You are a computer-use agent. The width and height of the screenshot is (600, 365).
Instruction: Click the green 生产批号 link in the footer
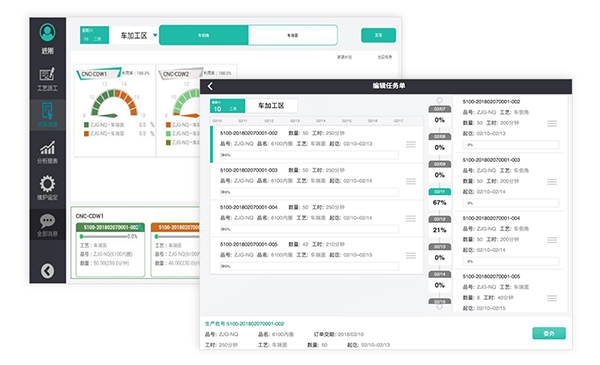coord(245,324)
